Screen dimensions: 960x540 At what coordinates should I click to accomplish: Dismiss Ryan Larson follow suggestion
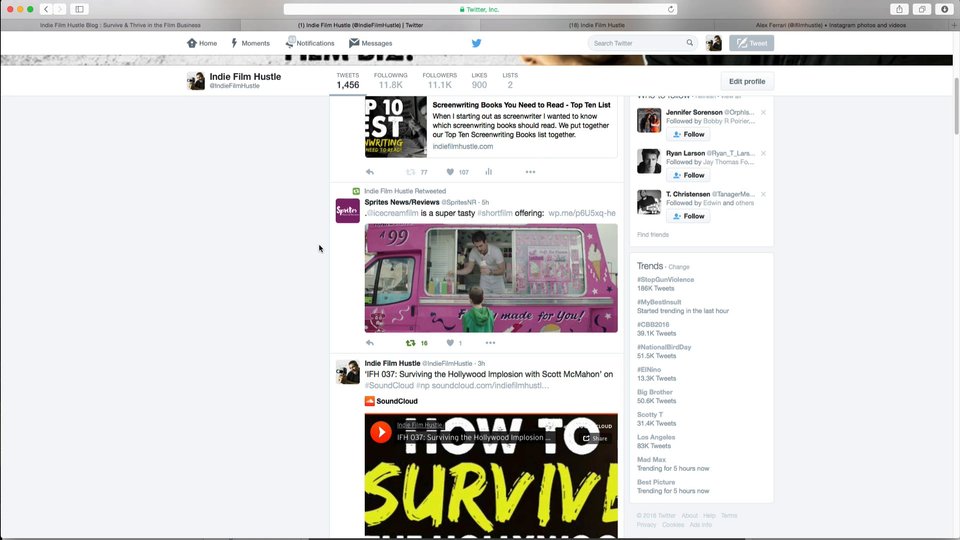[x=763, y=154]
